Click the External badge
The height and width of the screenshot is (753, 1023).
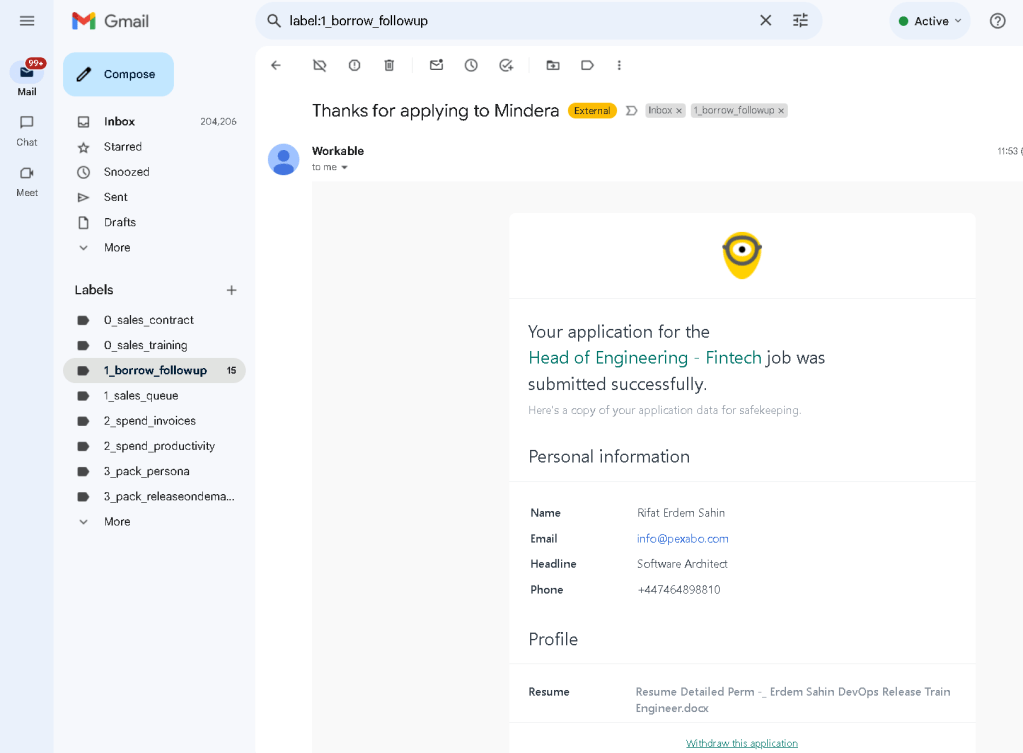click(x=592, y=111)
